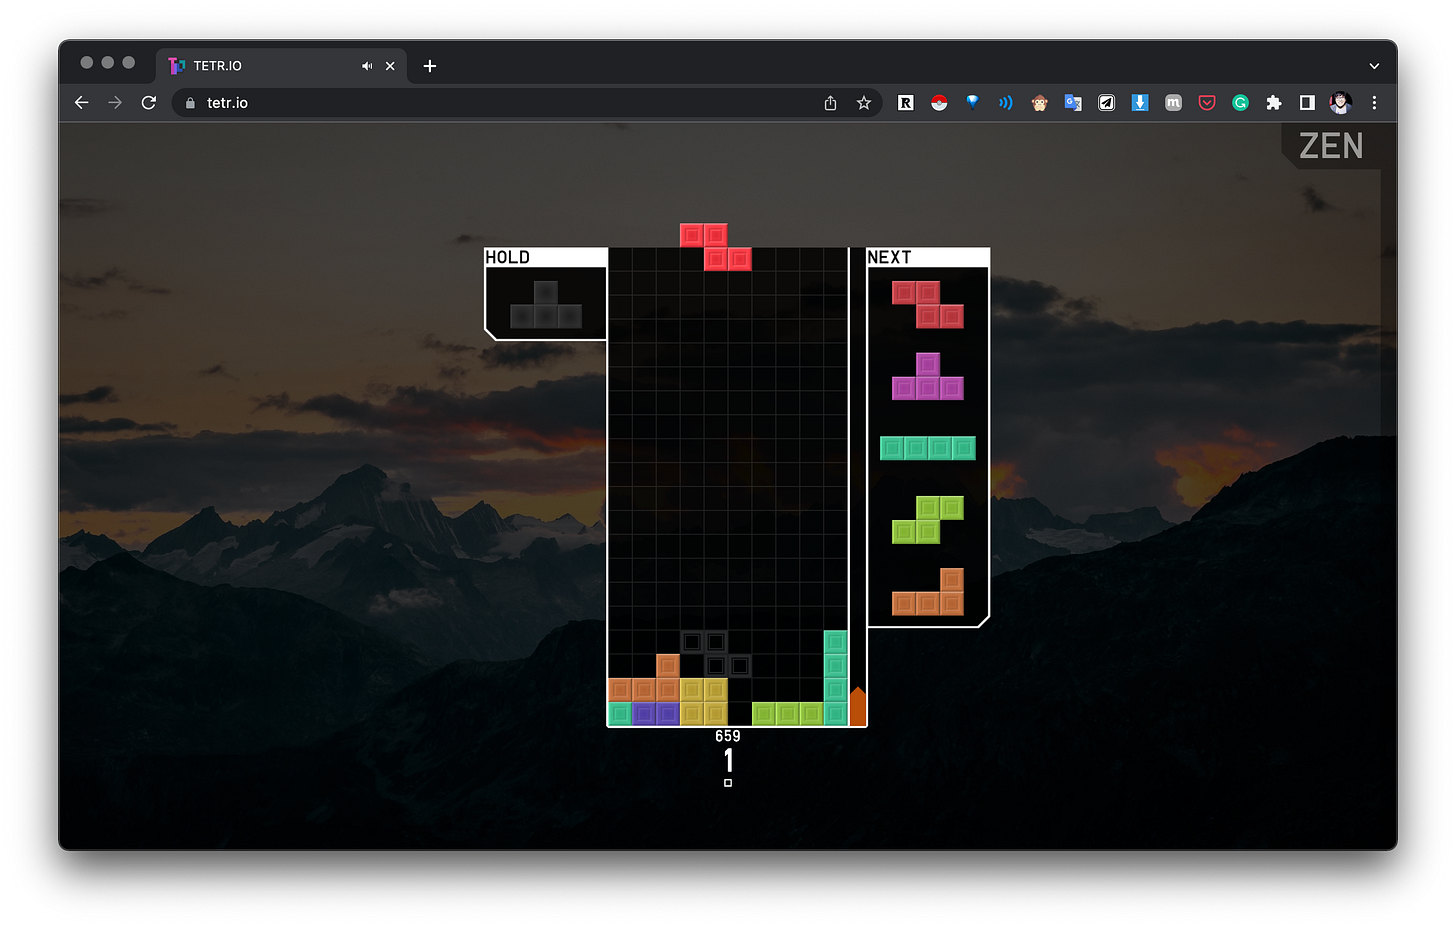The image size is (1456, 928).
Task: Open the blue download arrow extension
Action: pyautogui.click(x=1140, y=103)
